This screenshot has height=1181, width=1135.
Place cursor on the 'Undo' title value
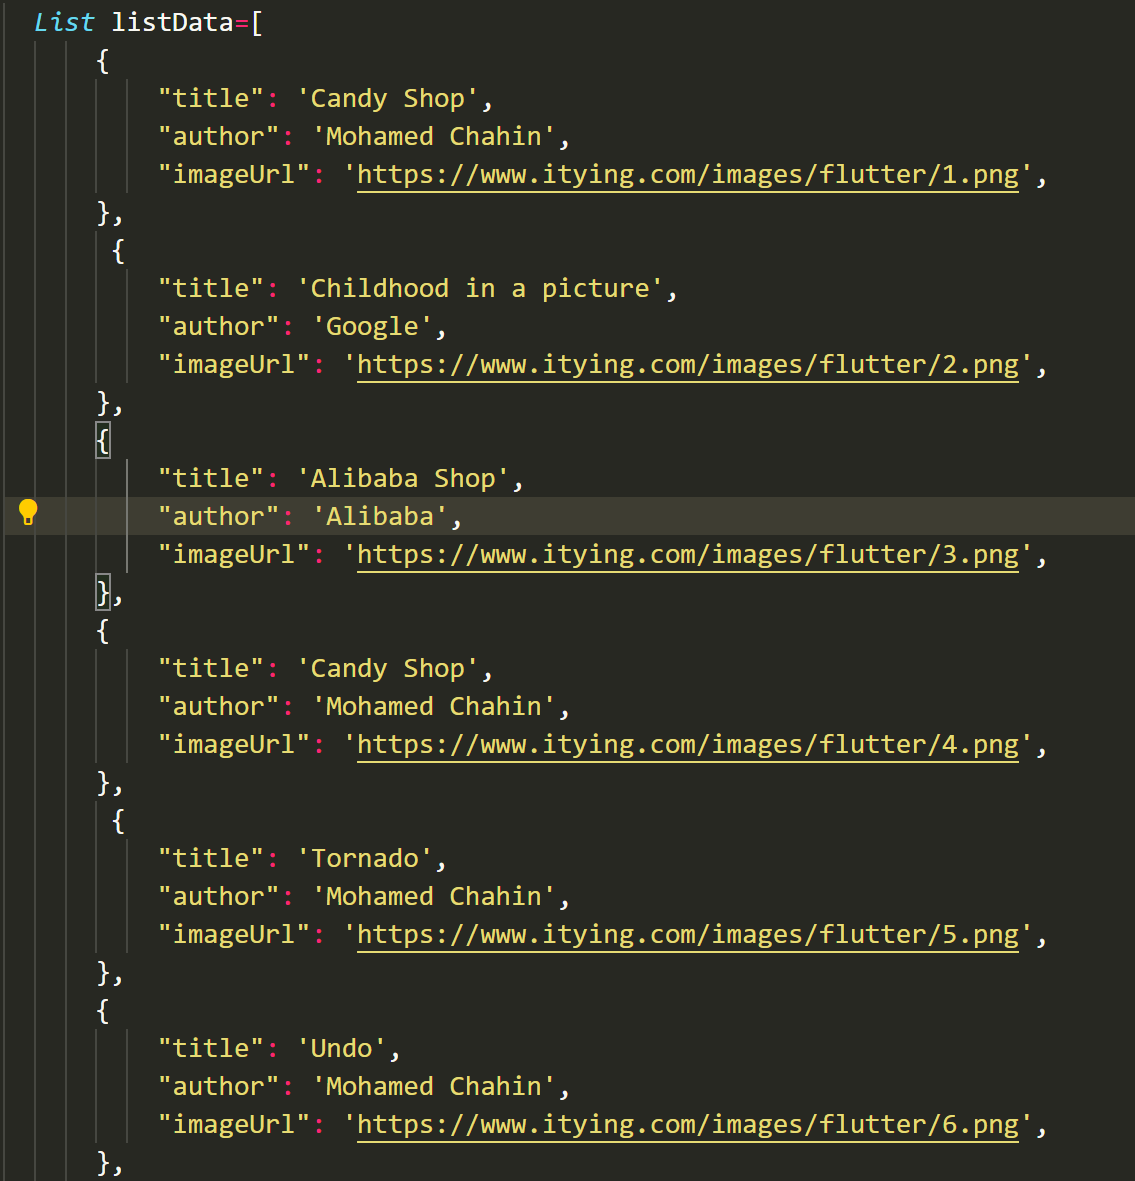[x=342, y=1049]
